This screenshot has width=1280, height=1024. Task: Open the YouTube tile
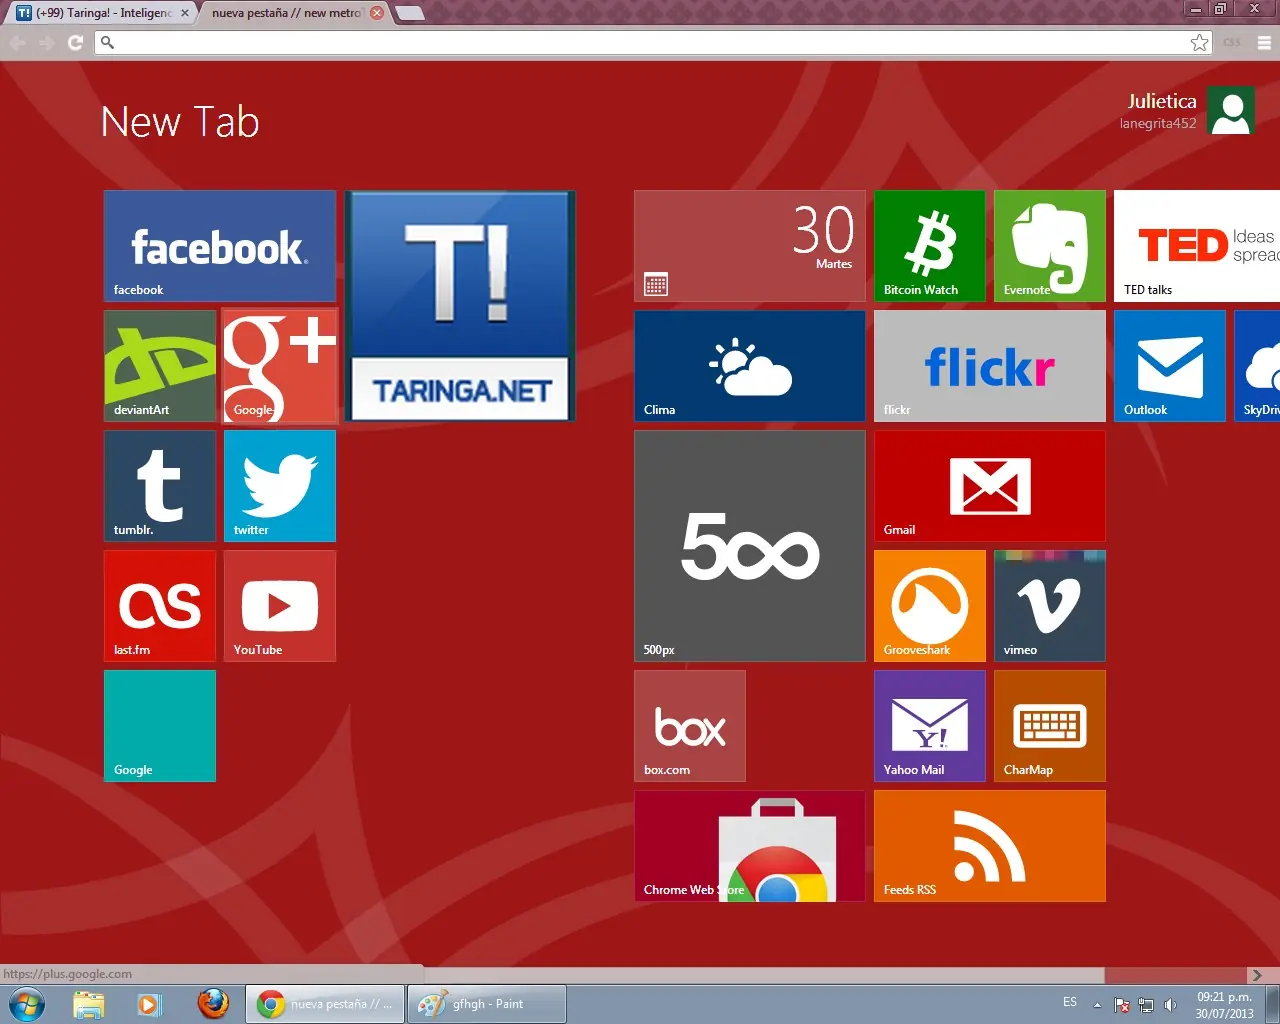tap(280, 606)
